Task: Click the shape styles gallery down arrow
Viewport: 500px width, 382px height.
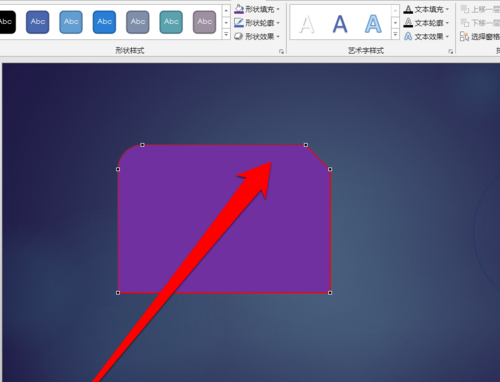Action: (226, 23)
